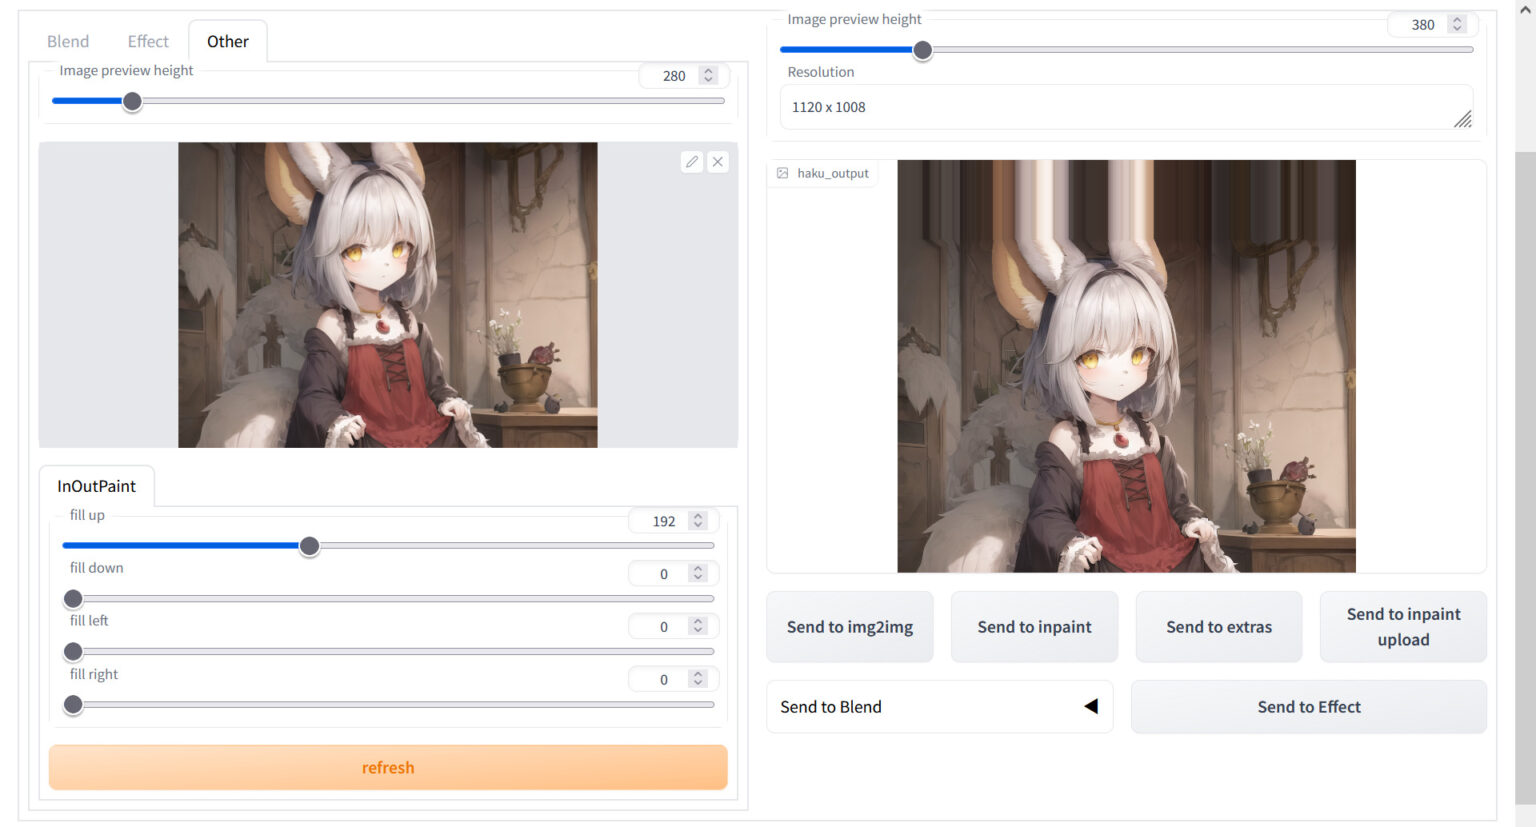Click the pencil edit icon on the input image
This screenshot has height=827, width=1536.
pyautogui.click(x=691, y=161)
